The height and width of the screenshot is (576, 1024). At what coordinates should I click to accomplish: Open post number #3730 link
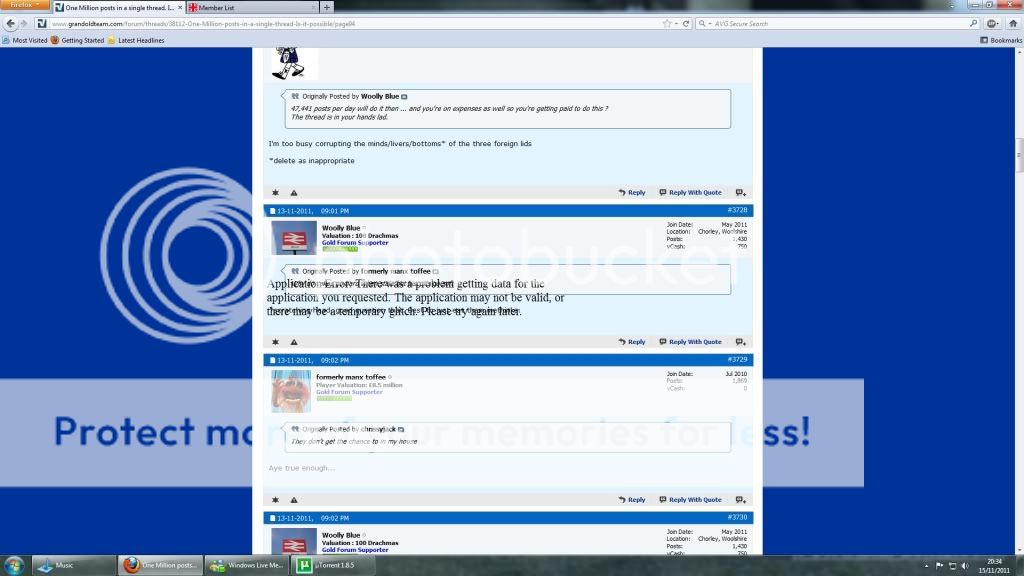737,517
